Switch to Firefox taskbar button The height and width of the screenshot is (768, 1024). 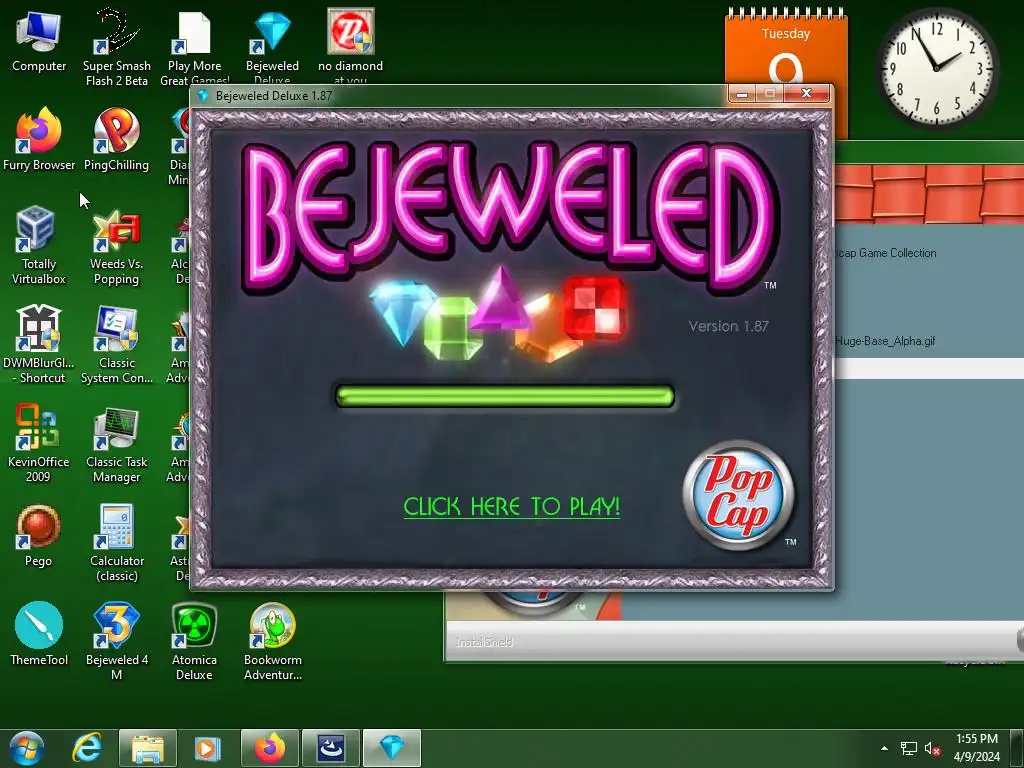[270, 748]
